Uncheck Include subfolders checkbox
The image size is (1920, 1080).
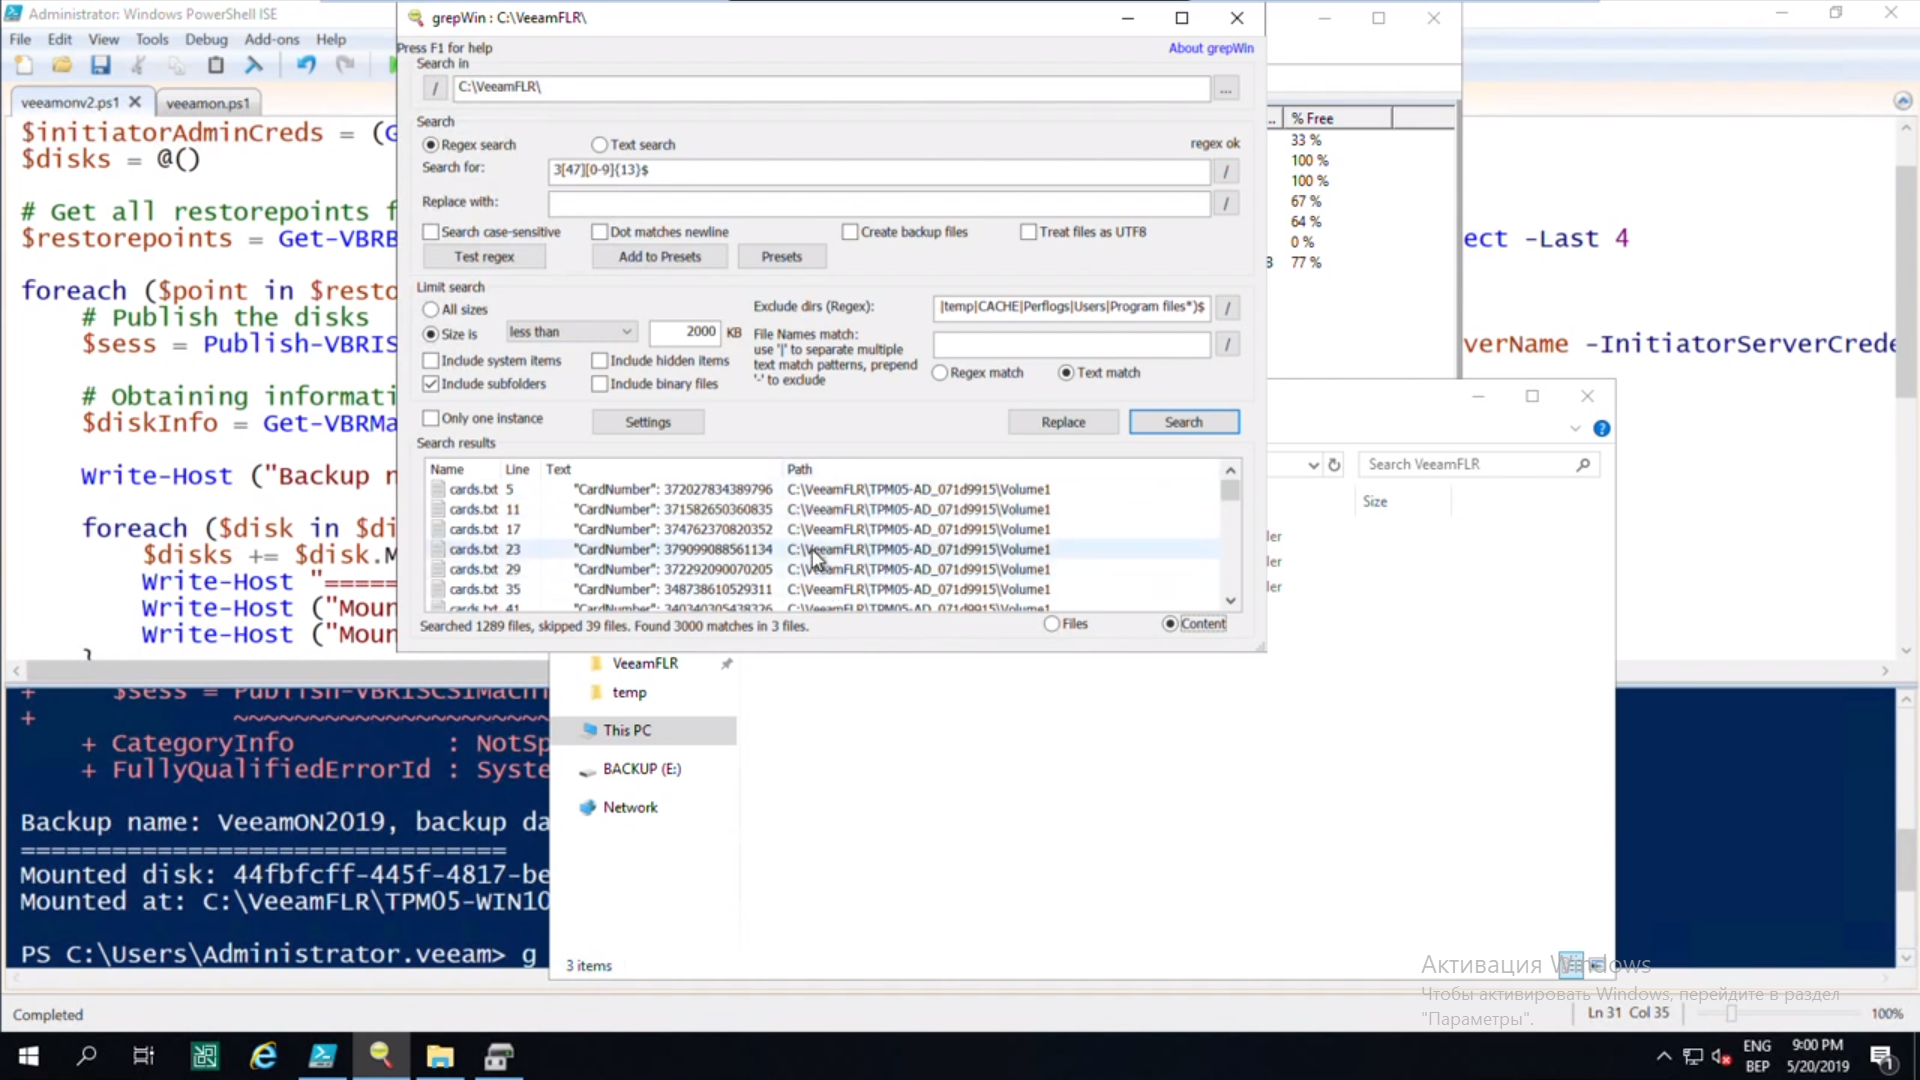(431, 384)
